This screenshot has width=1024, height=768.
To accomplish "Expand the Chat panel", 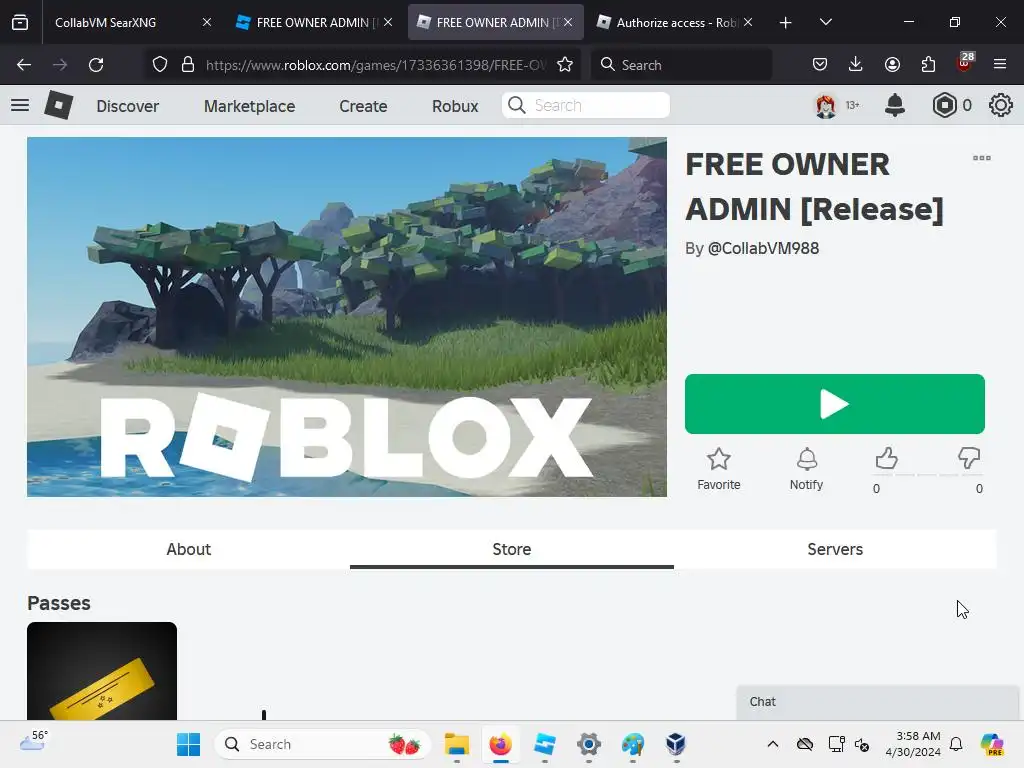I will [878, 702].
